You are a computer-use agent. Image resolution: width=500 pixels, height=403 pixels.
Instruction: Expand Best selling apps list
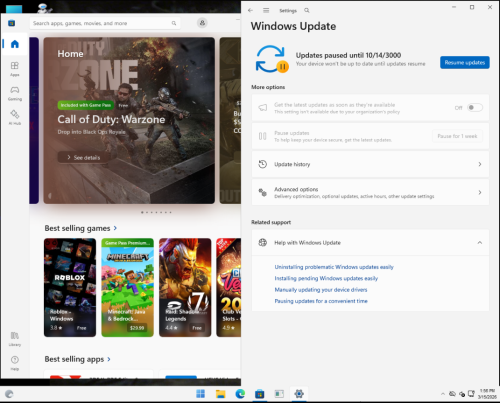click(78, 359)
